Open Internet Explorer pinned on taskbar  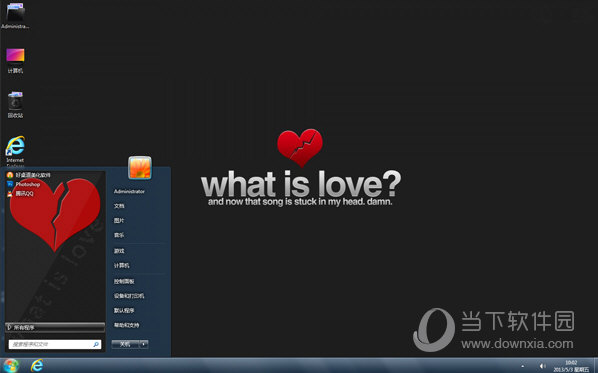[x=37, y=365]
